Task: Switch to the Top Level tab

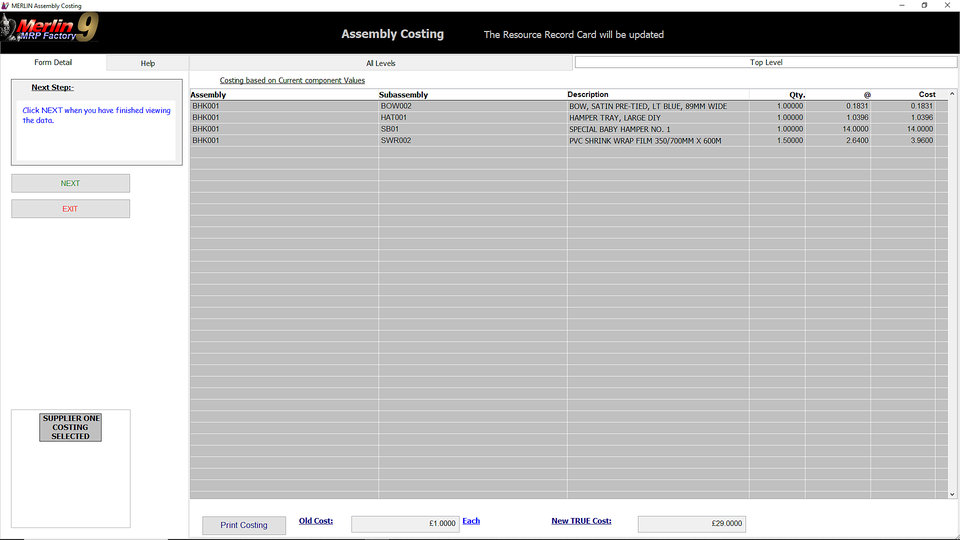Action: (765, 62)
